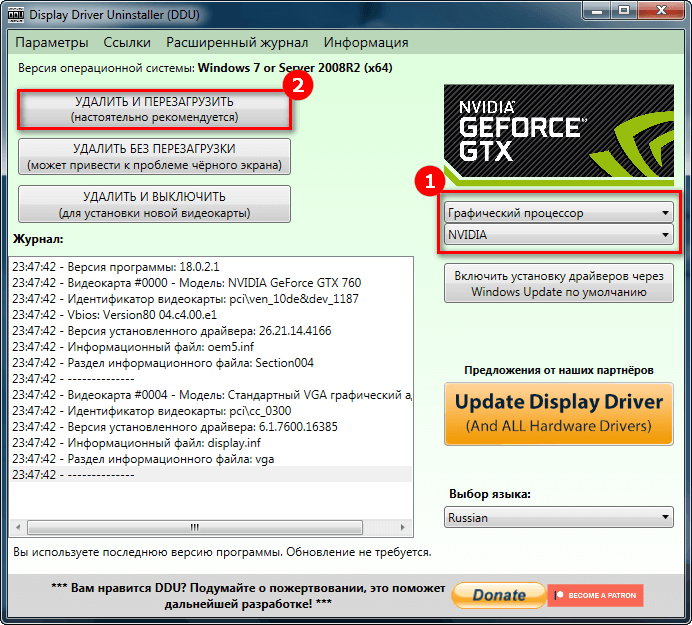Click УДАЛИТЬ И ПЕРЕЗАГРУЗИТЬ button
This screenshot has height=625, width=692.
[154, 109]
